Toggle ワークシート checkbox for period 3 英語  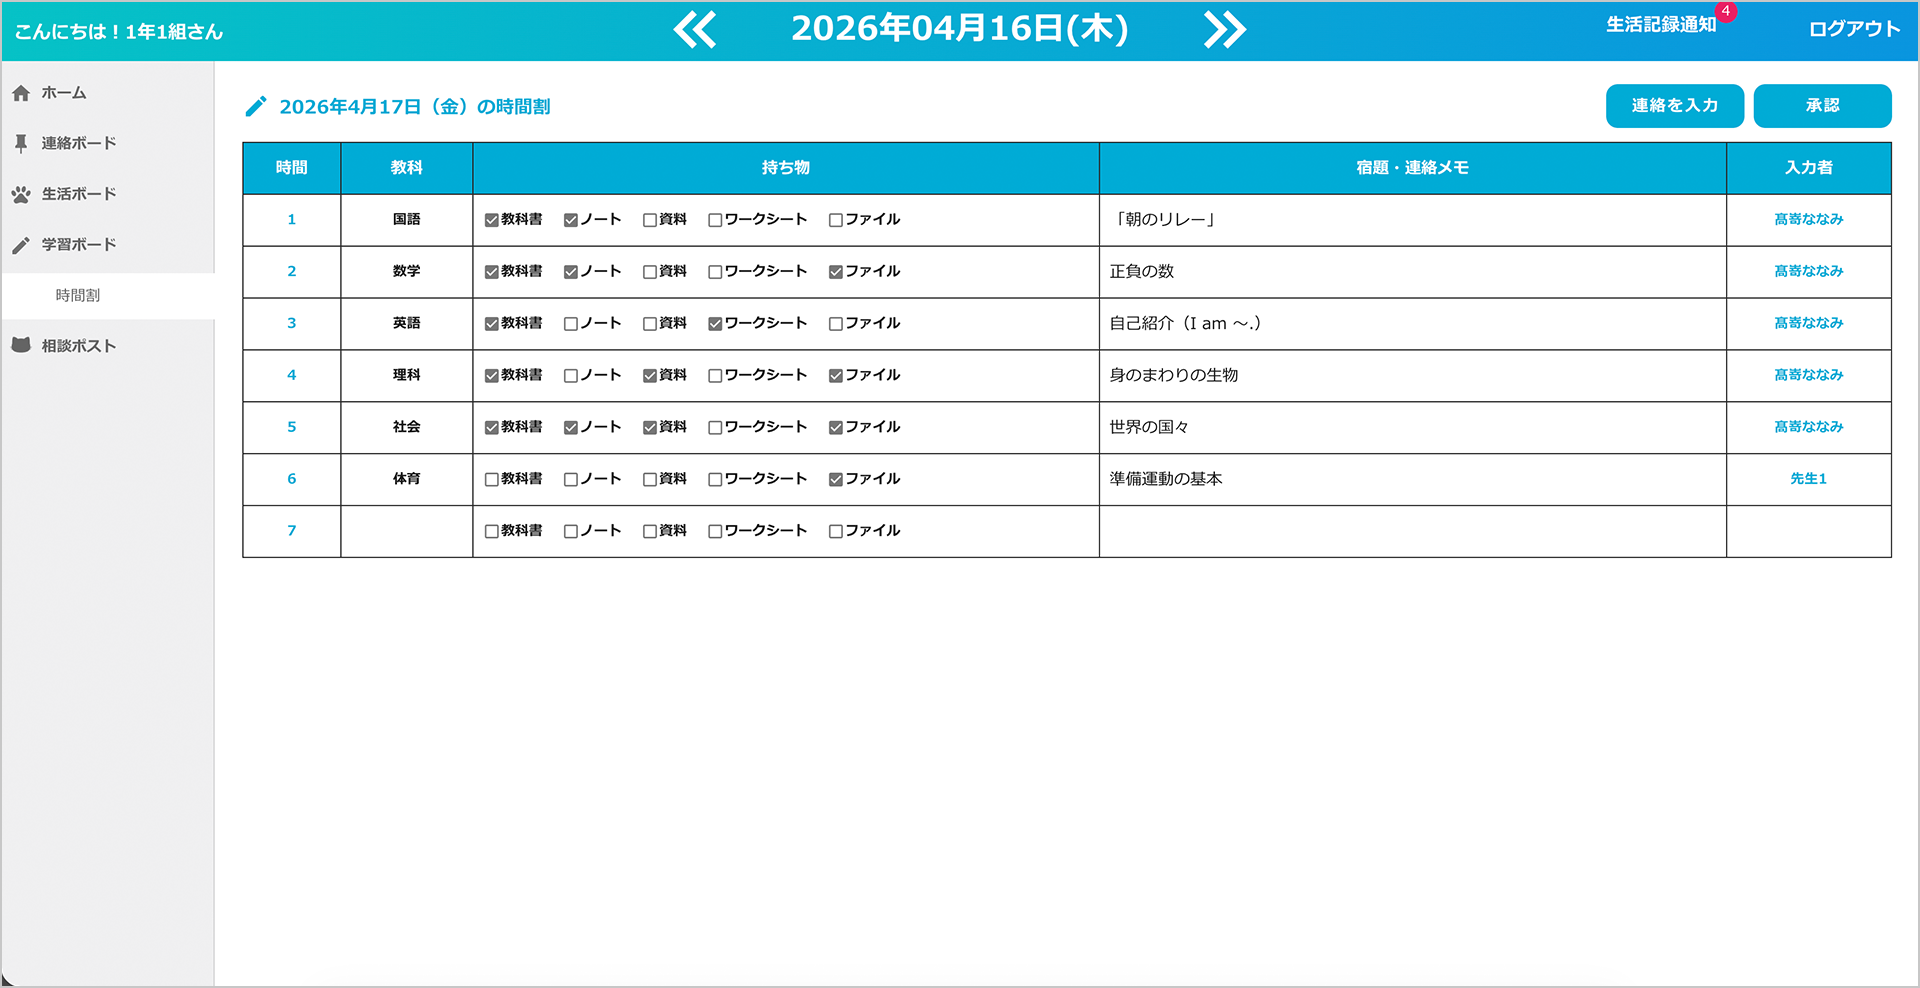[715, 324]
